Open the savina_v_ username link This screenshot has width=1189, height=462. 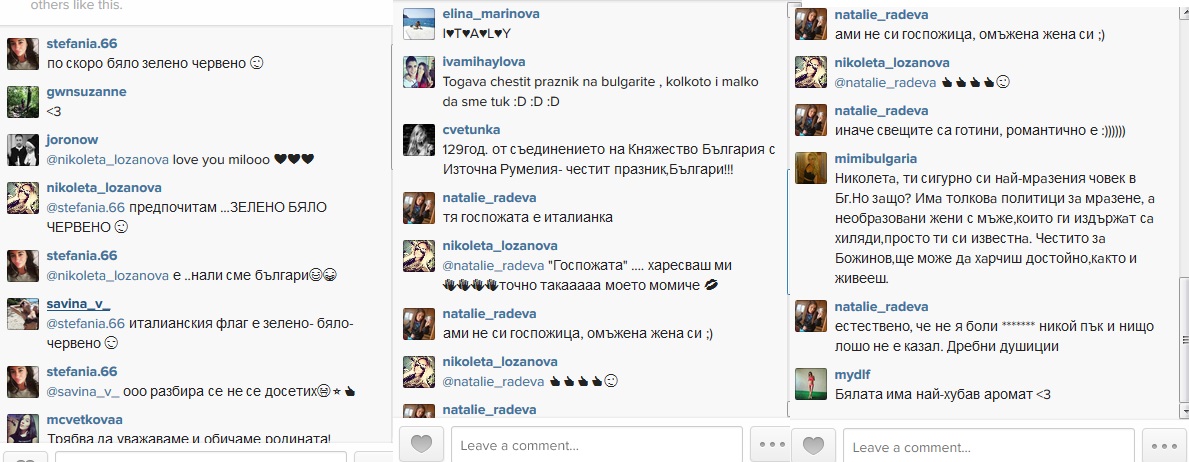(78, 303)
